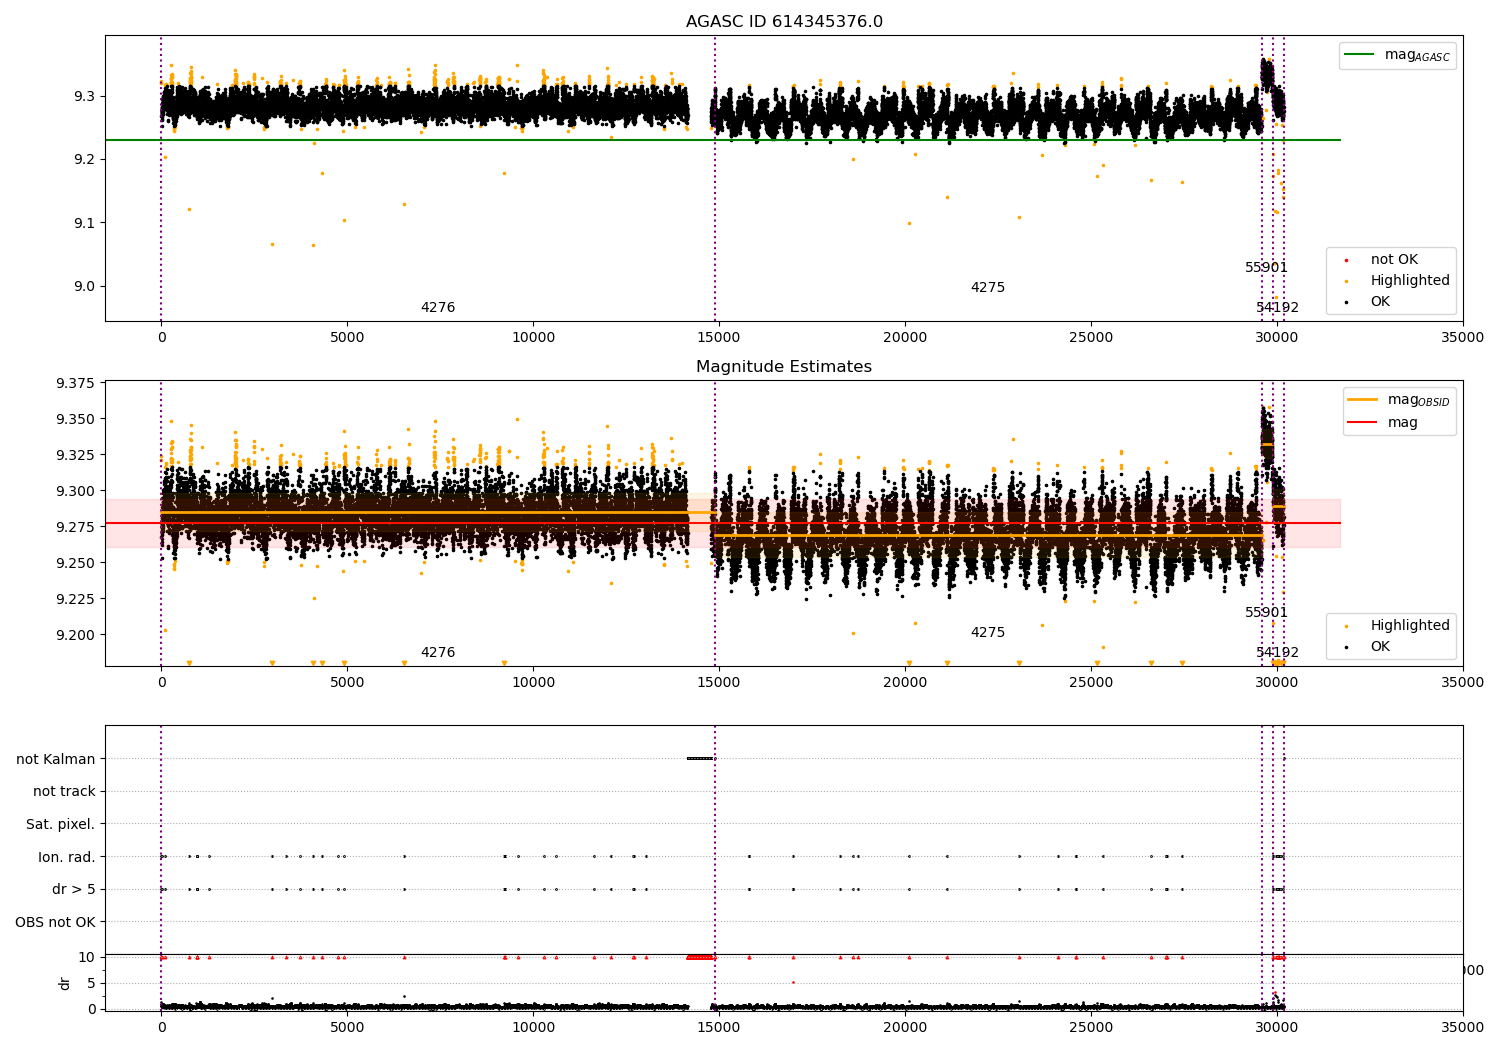Select the 'AGASC ID 614345376.0' title

tap(784, 22)
